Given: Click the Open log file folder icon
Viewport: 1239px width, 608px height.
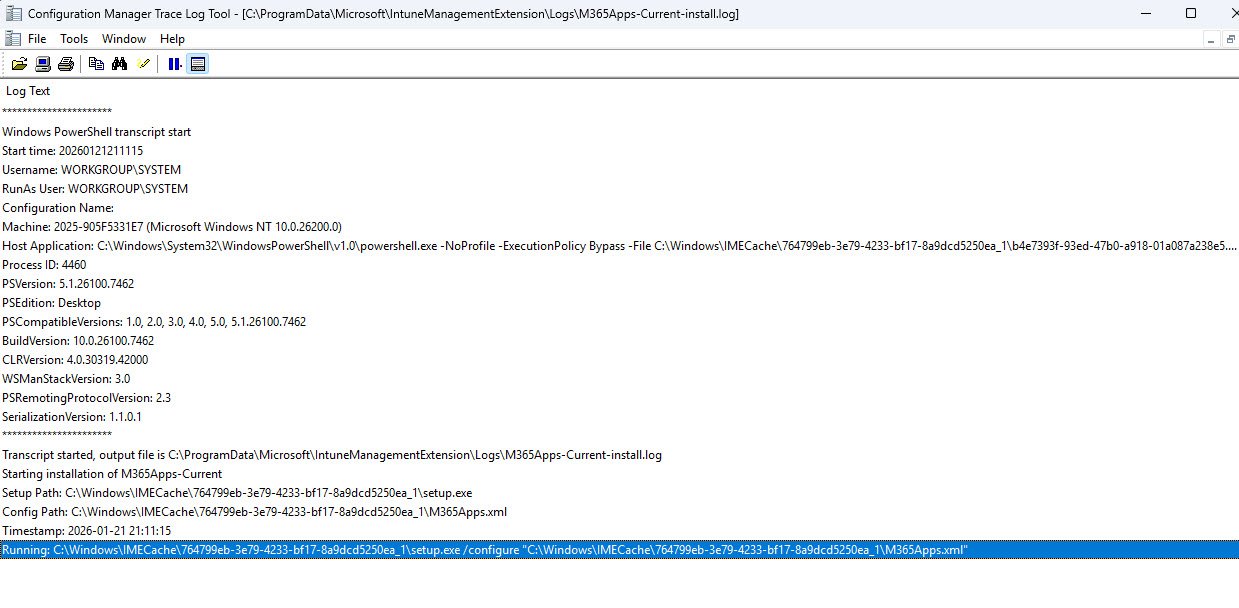Looking at the screenshot, I should pos(19,64).
